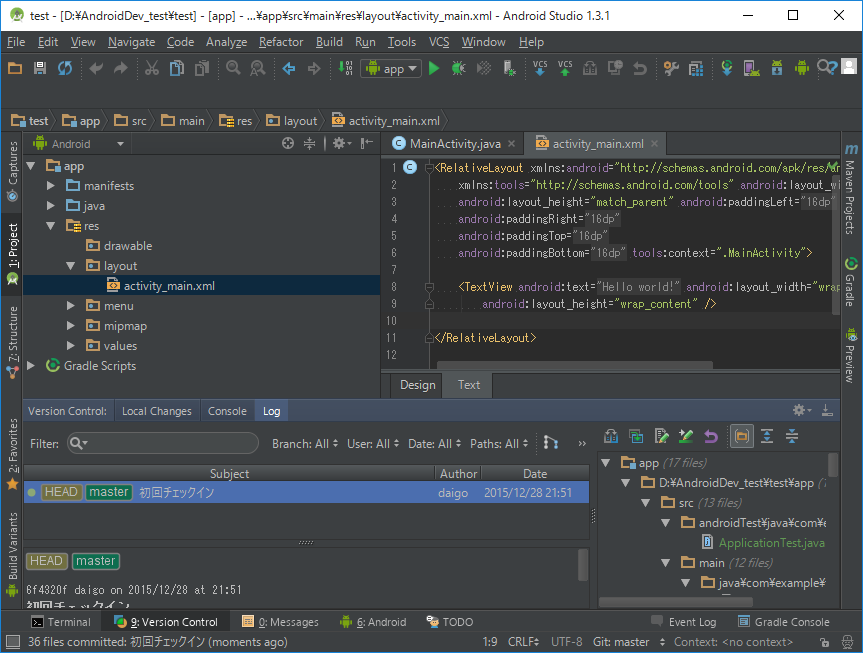
Task: Toggle the Captures side tool window
Action: (12, 171)
